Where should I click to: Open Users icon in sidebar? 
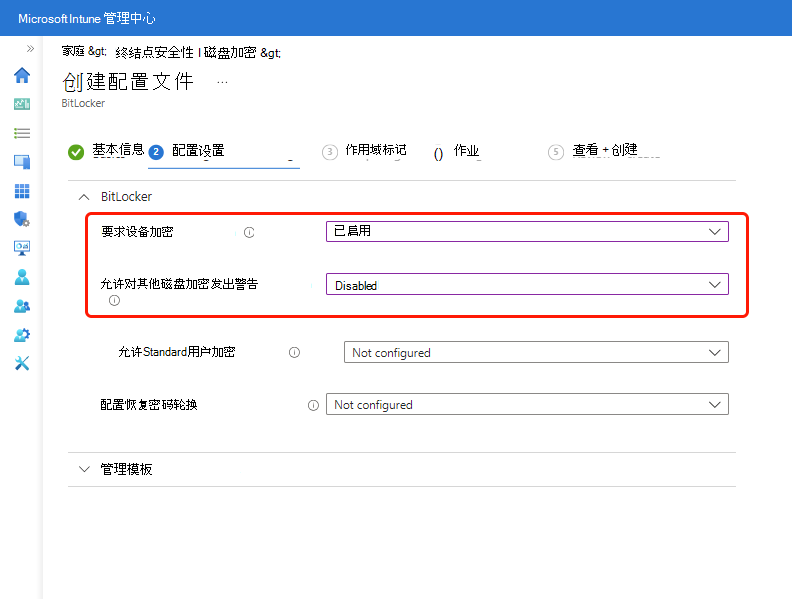(22, 277)
